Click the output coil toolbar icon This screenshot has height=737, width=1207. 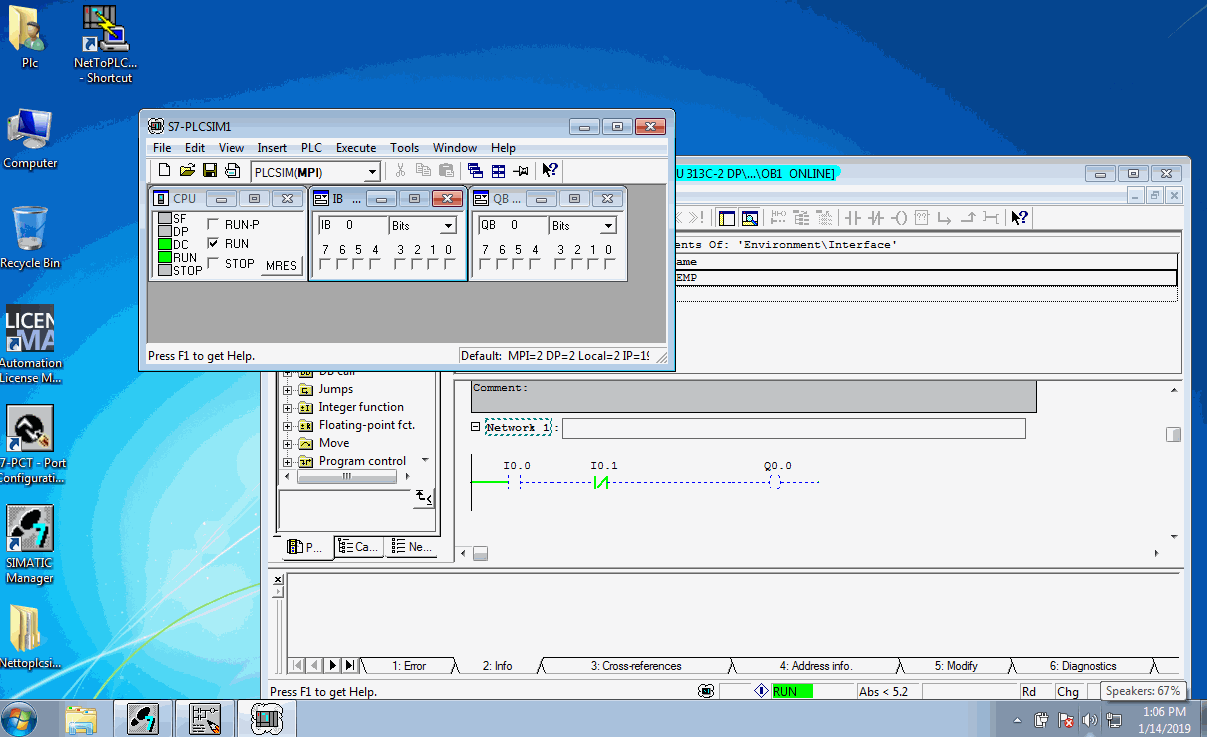coord(900,218)
